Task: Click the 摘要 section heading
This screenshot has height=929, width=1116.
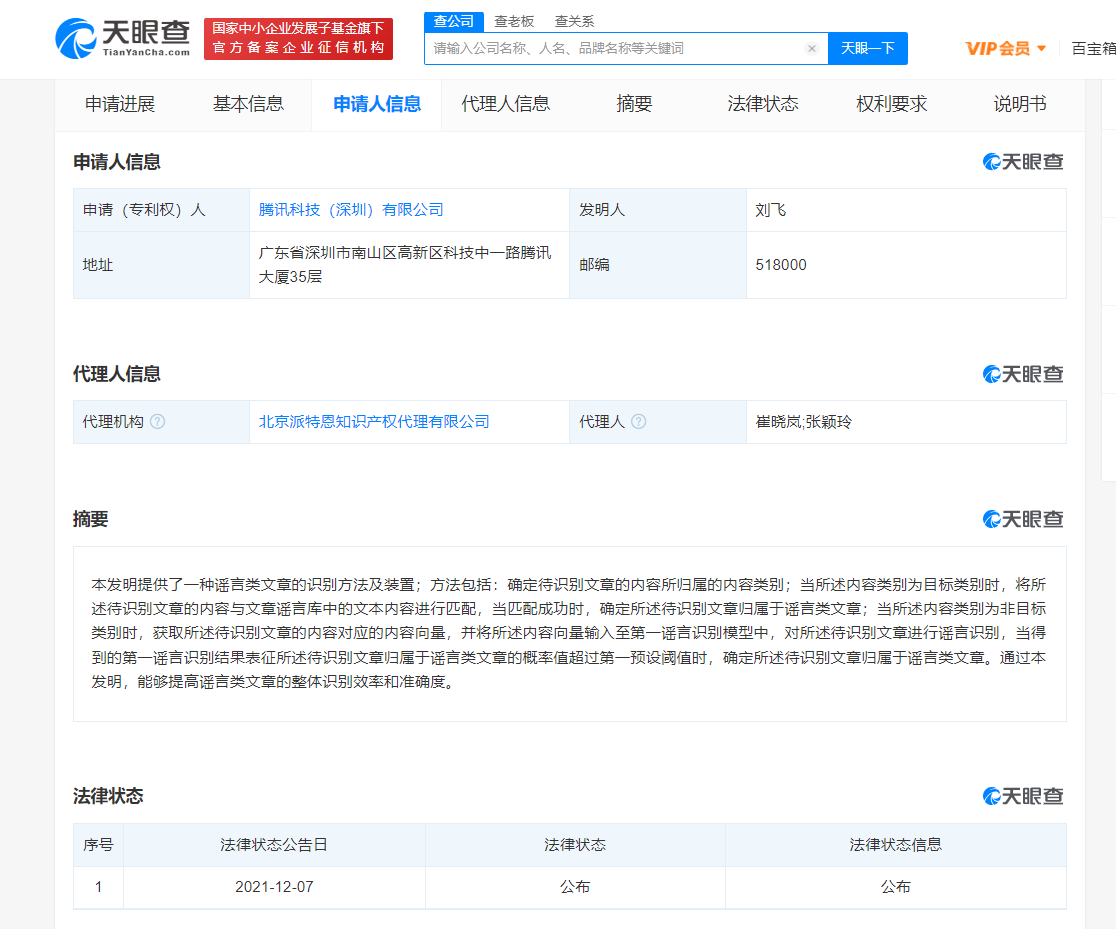Action: click(90, 519)
